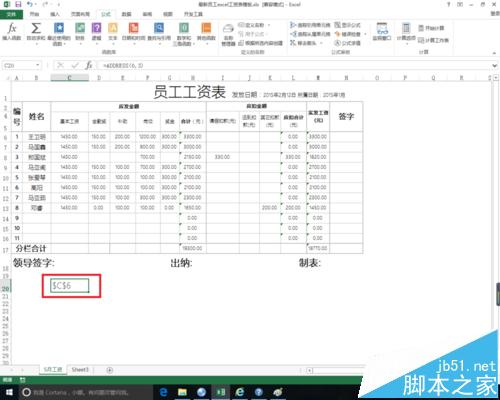Switch to the Data ribbon tab
This screenshot has height=400, width=500.
[126, 14]
